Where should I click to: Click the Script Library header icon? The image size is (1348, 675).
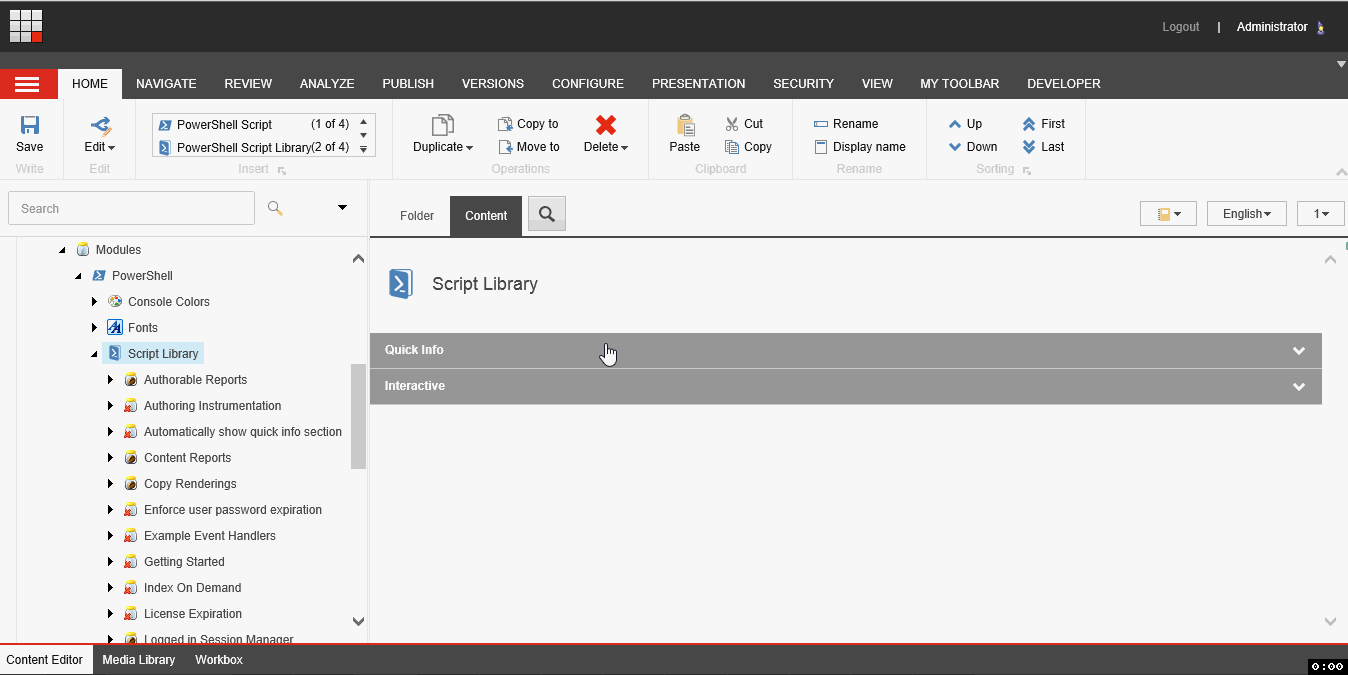tap(400, 284)
